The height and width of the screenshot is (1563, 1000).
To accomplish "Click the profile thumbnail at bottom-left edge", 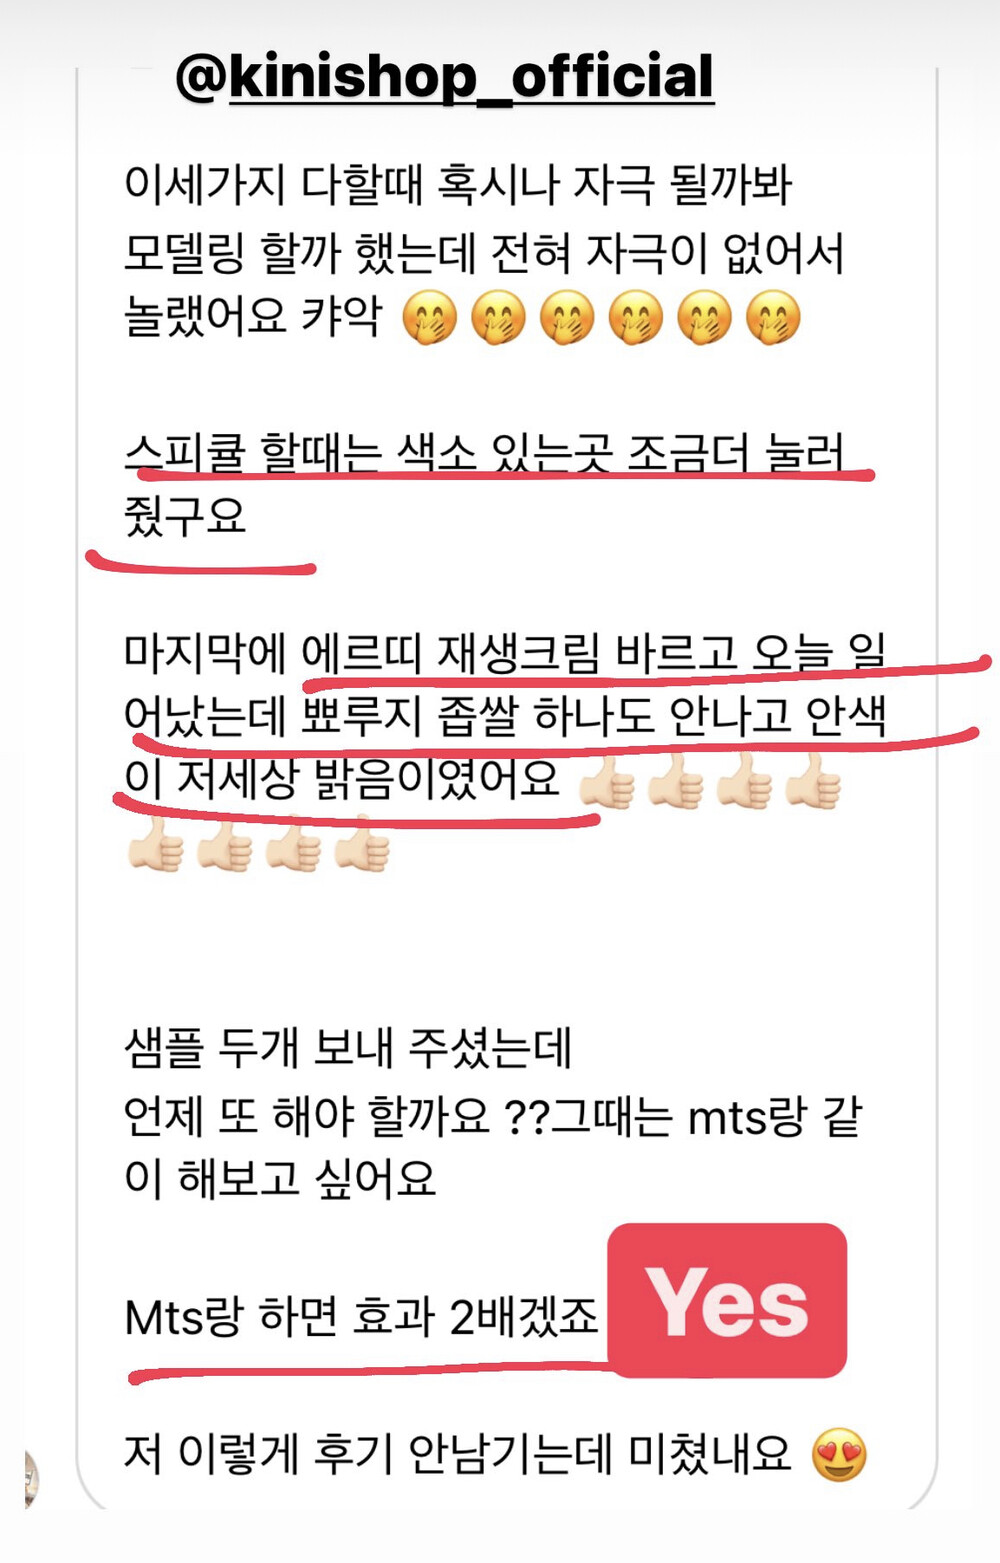I will [x=32, y=1478].
